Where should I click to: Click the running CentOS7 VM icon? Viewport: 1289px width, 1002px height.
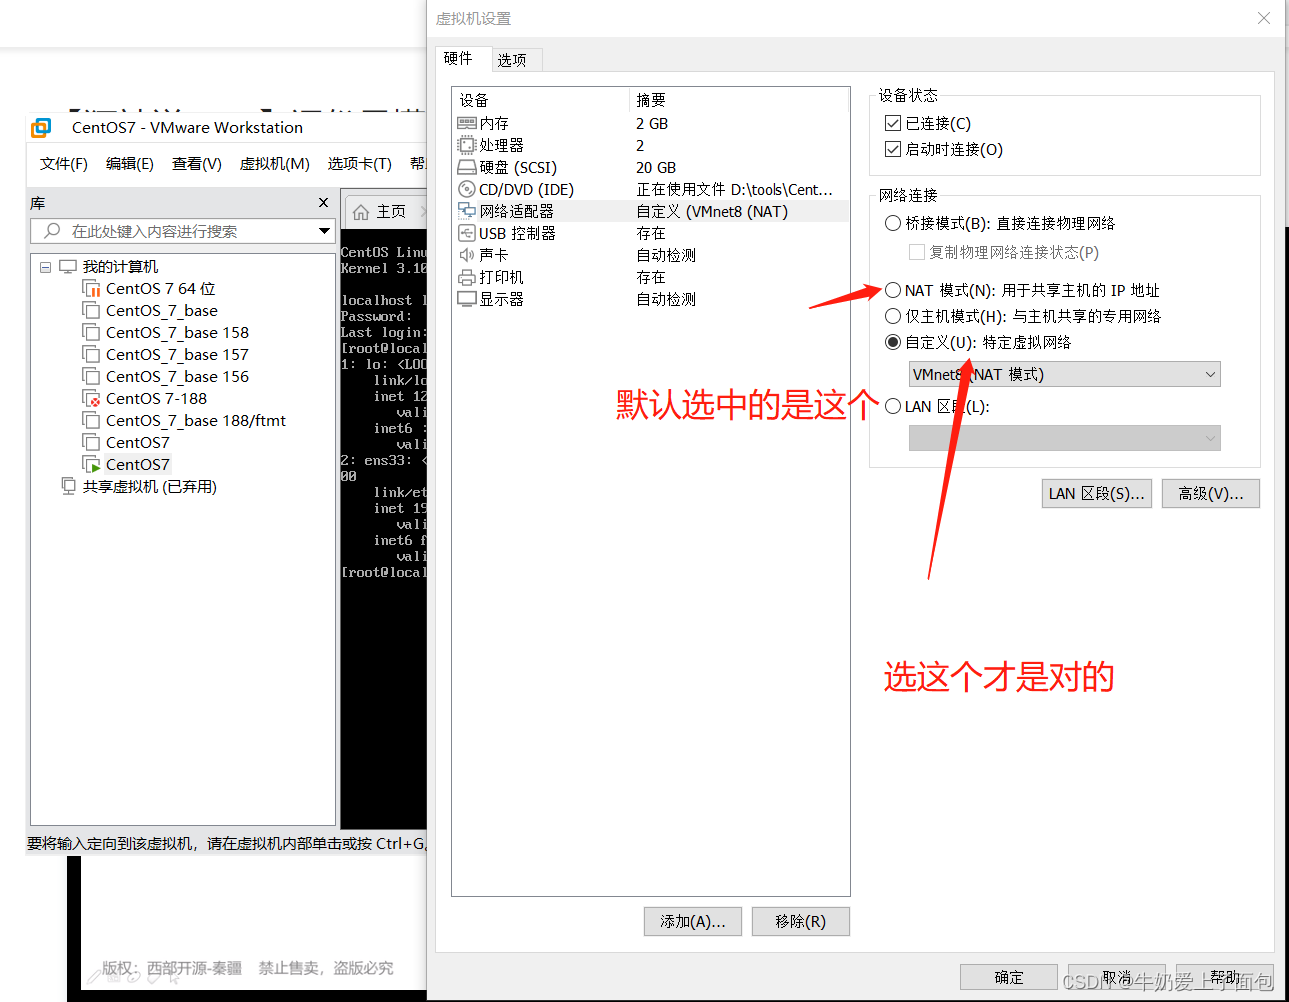[91, 464]
